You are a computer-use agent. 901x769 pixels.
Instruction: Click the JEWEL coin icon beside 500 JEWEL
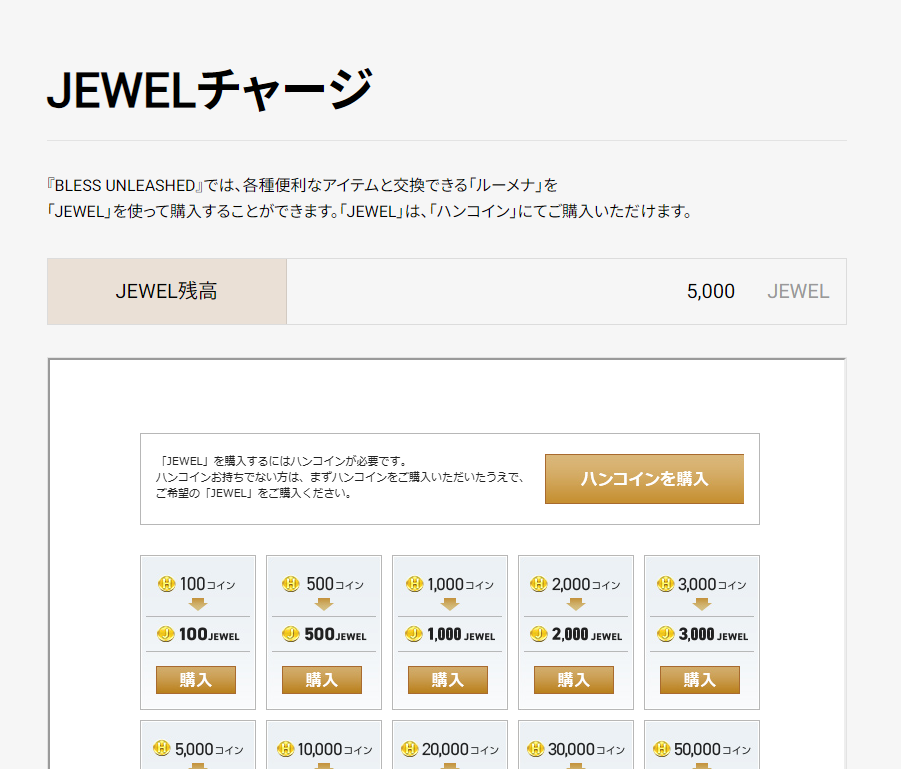[x=291, y=634]
